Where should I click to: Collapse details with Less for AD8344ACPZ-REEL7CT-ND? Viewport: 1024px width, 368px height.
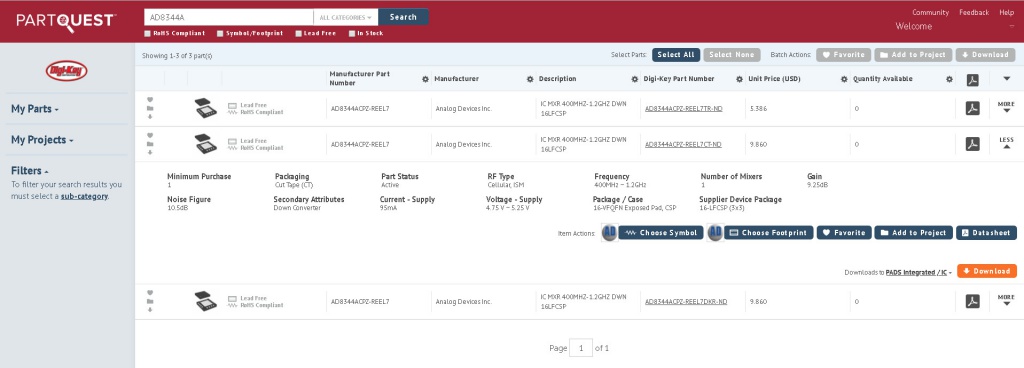(x=1006, y=143)
